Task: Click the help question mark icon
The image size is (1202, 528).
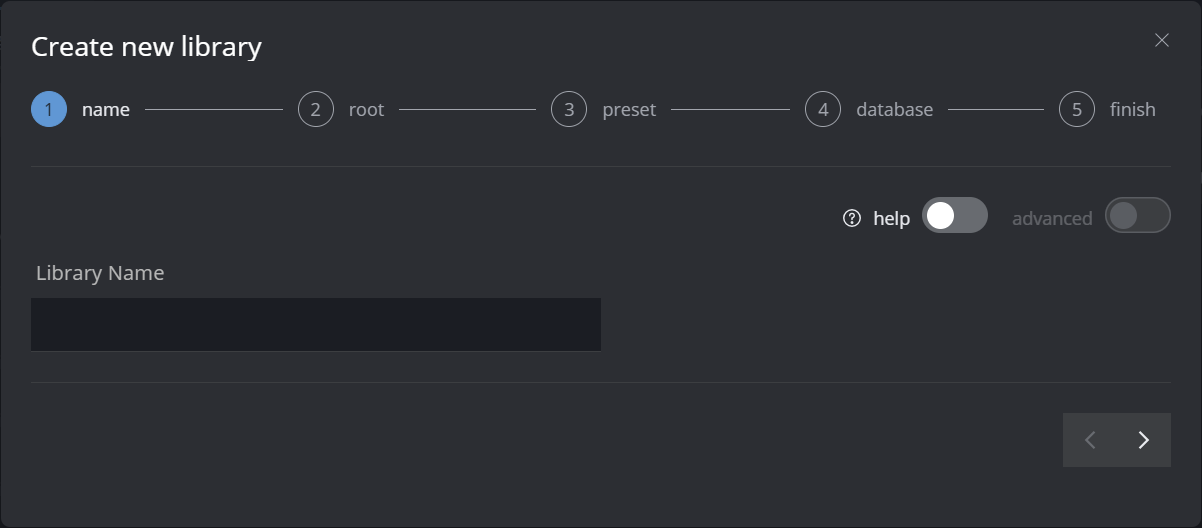Action: tap(852, 218)
